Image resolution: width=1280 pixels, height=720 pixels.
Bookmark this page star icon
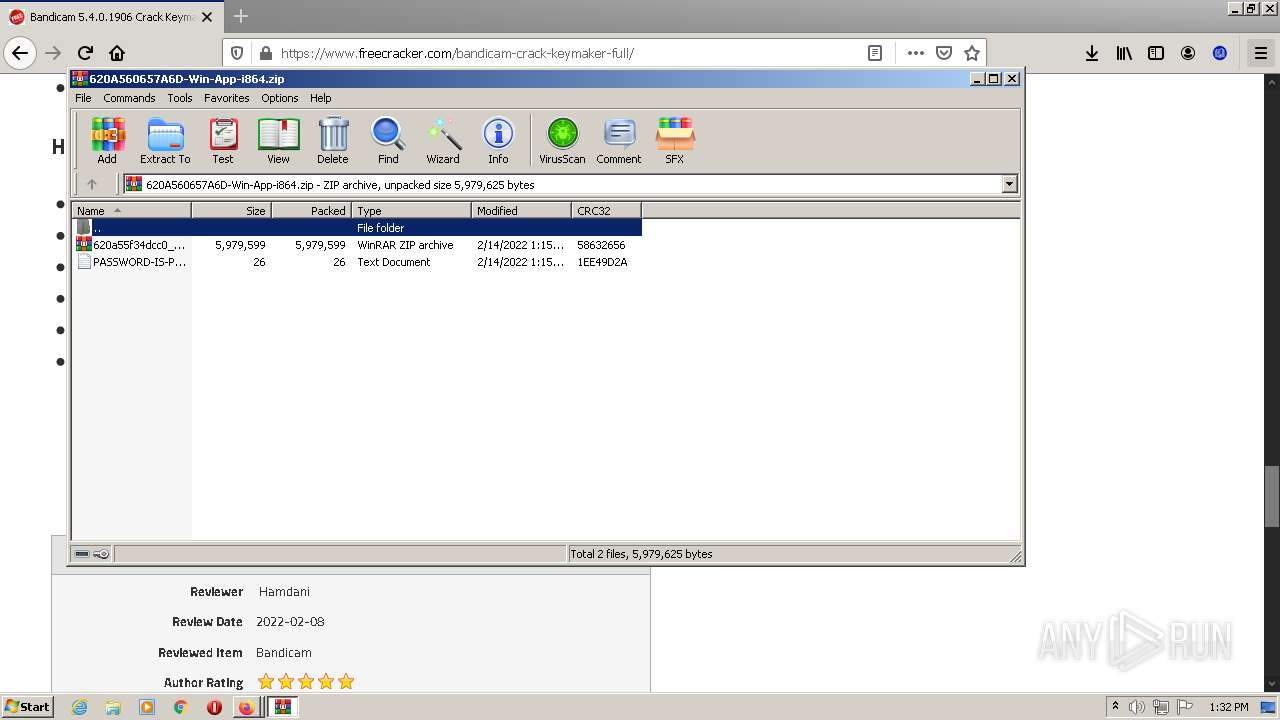tap(971, 53)
